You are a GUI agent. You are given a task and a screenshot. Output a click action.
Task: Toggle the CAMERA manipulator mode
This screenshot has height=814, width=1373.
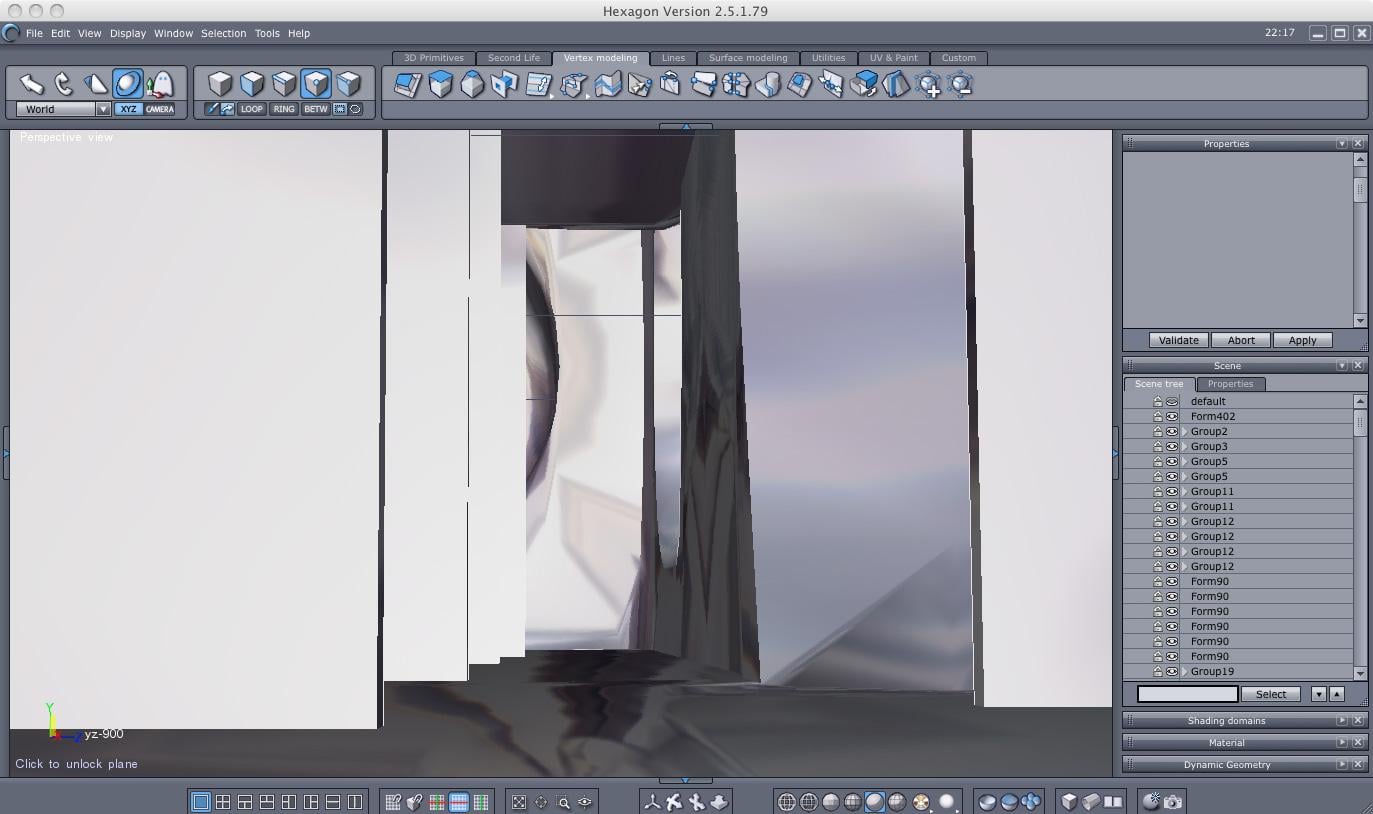[x=160, y=109]
